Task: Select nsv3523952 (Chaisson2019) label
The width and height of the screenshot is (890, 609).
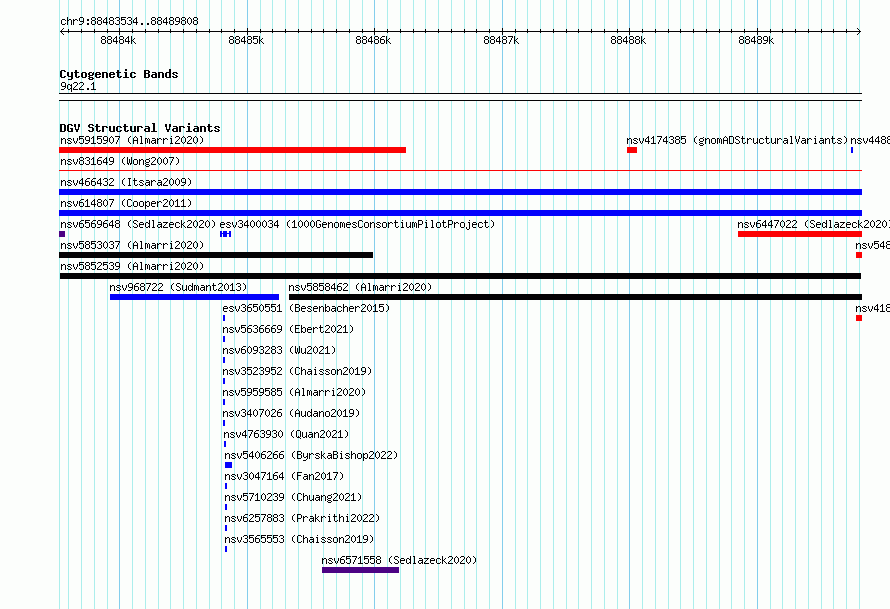Action: click(x=297, y=371)
